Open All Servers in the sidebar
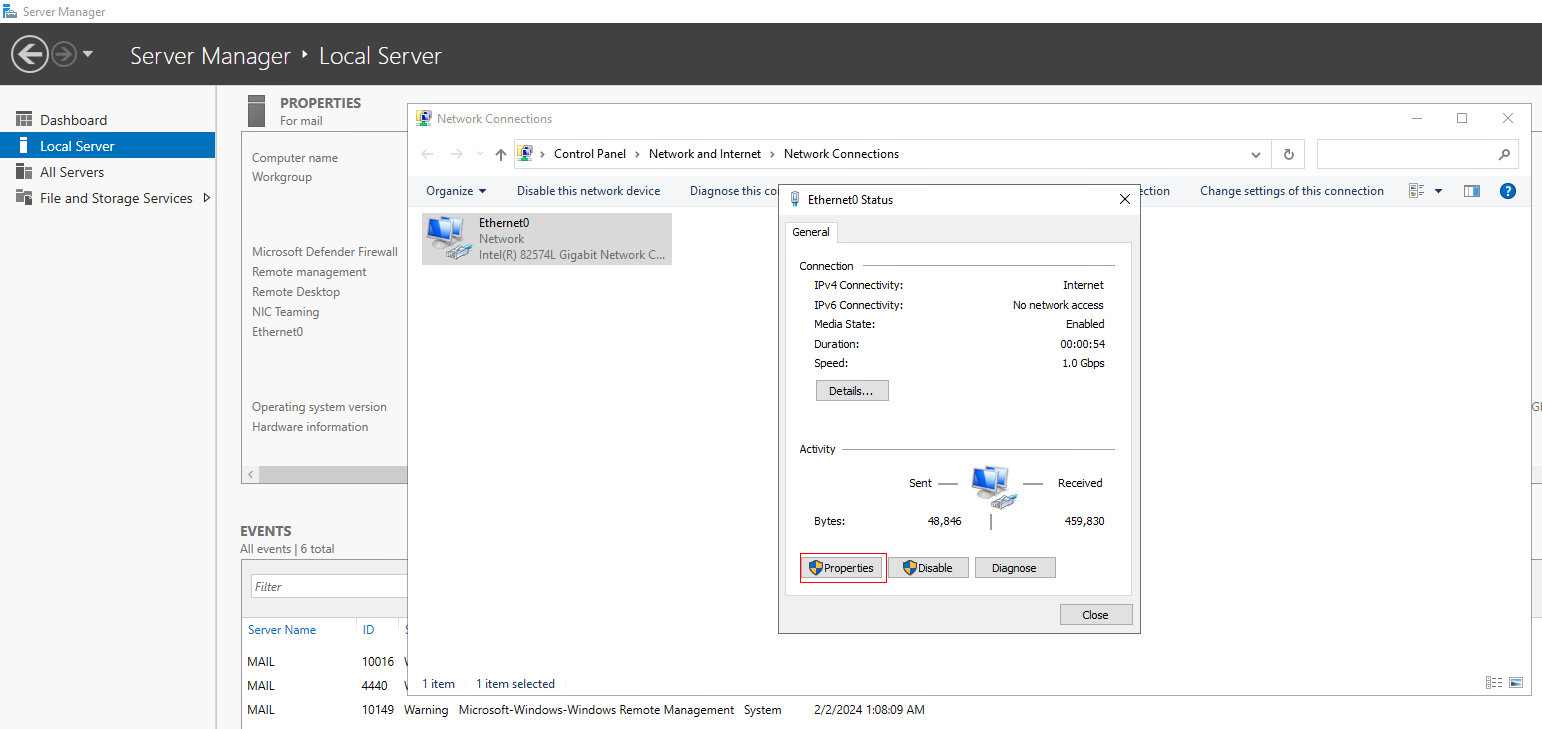1542x729 pixels. pos(72,172)
